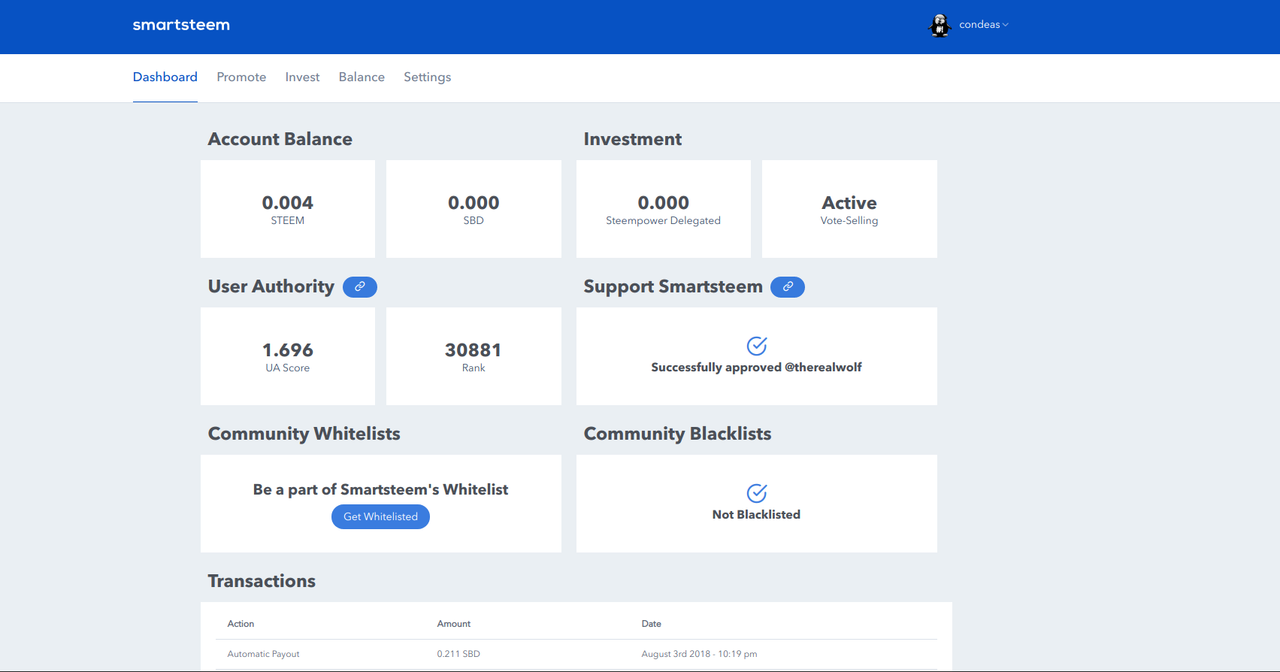Click the Amount column header
This screenshot has width=1280, height=672.
pyautogui.click(x=454, y=624)
